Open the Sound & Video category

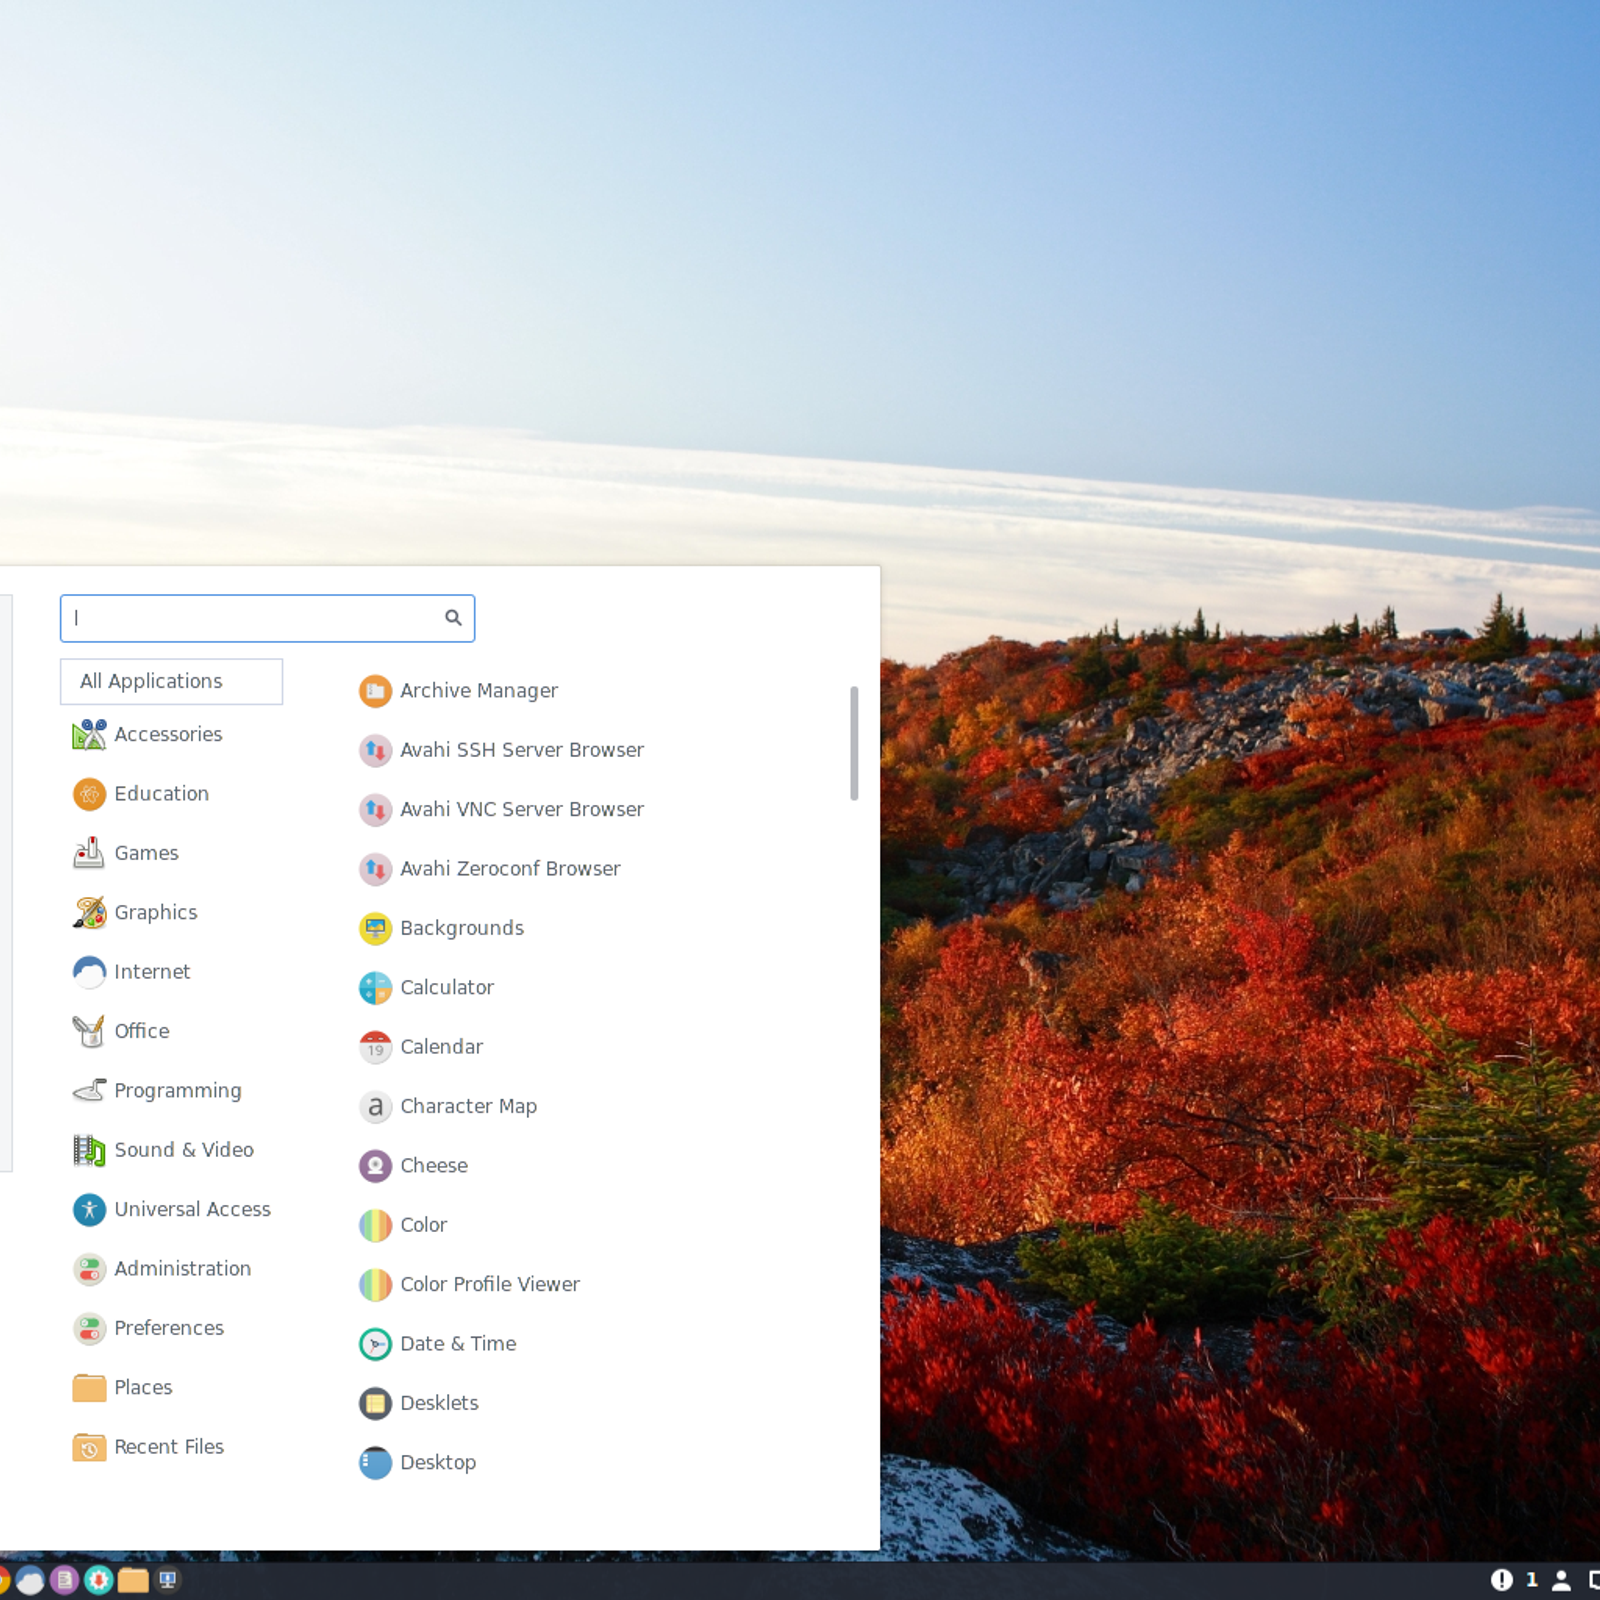[183, 1150]
